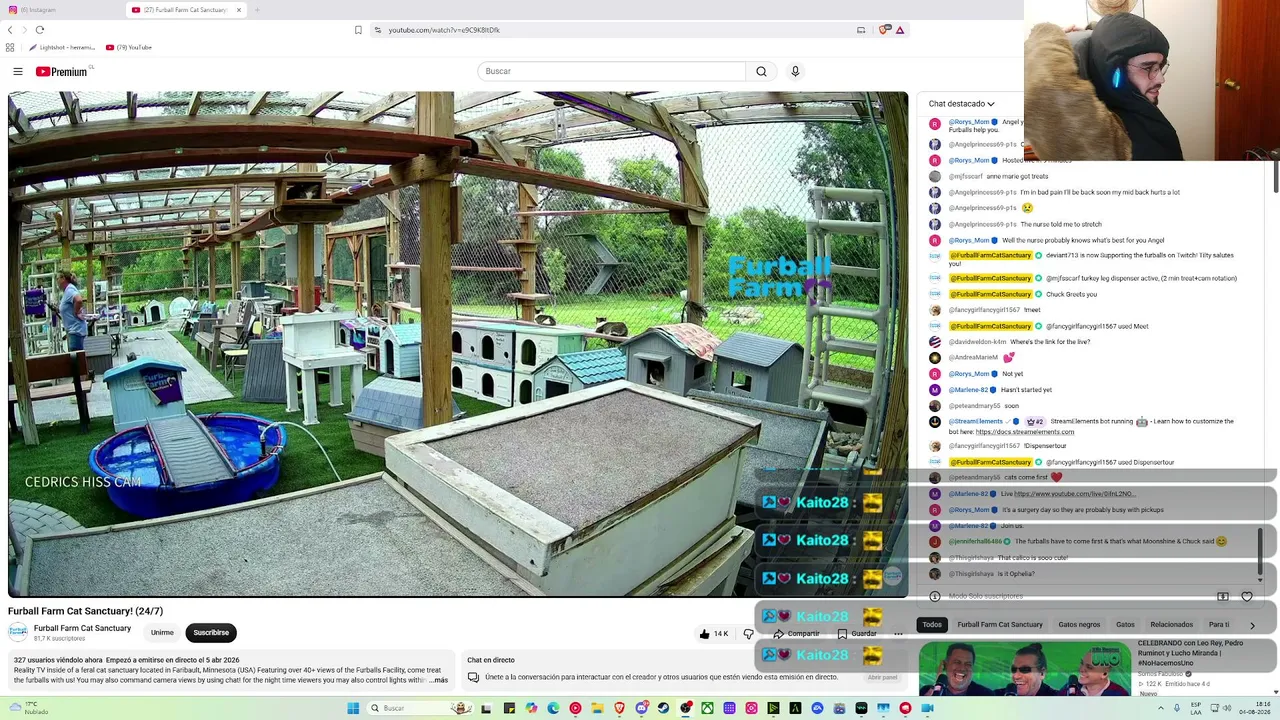Viewport: 1280px width, 720px height.
Task: Show more filter chips with the right arrow
Action: point(1252,626)
